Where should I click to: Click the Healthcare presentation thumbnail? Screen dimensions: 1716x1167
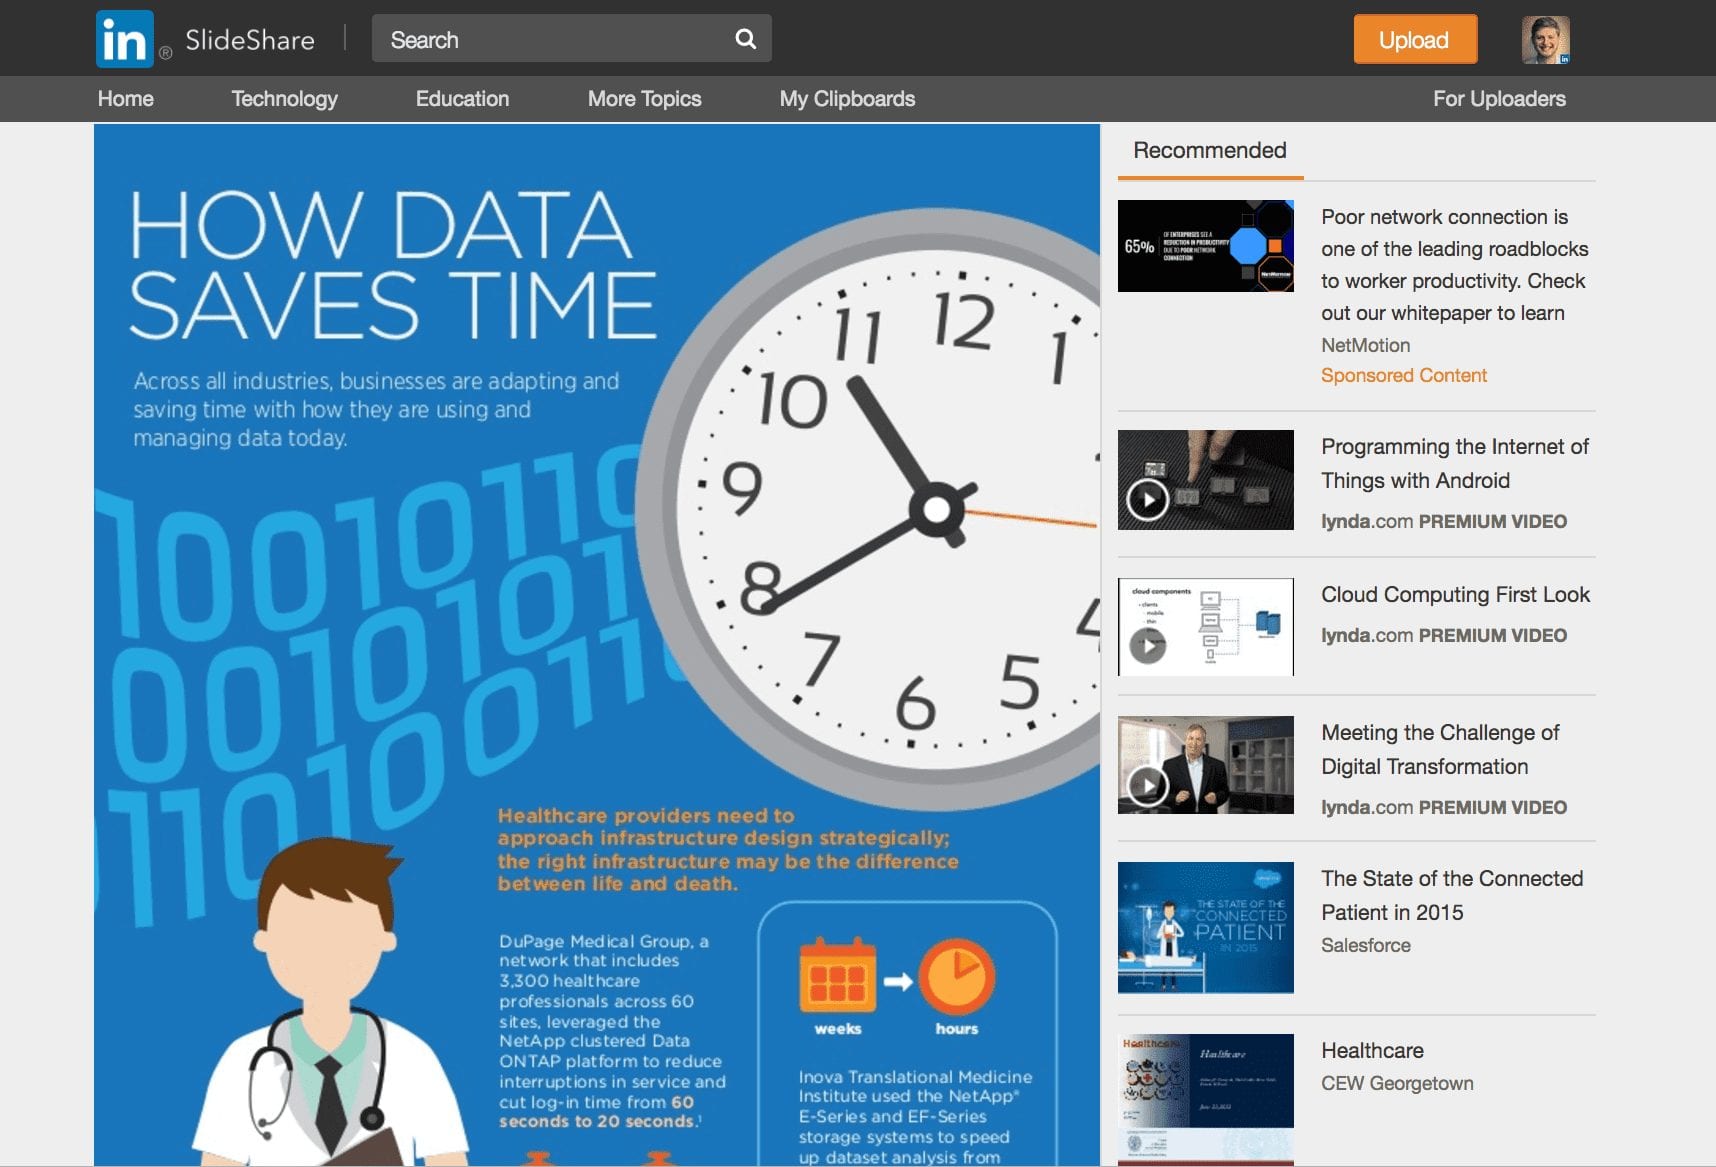1205,1096
